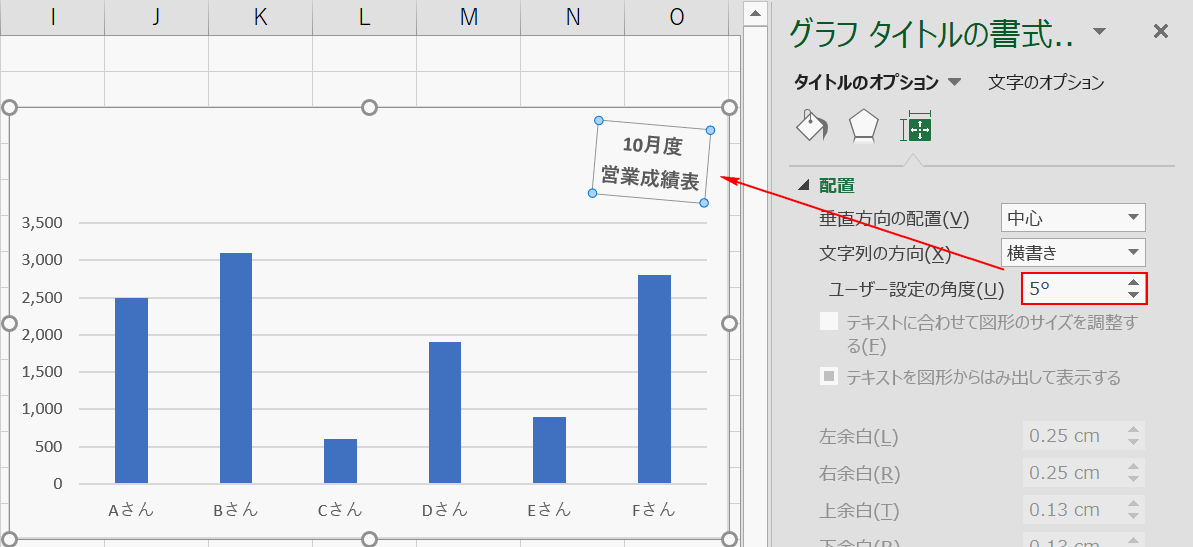Click the Aさん bar in the chart
The image size is (1193, 547).
[132, 390]
